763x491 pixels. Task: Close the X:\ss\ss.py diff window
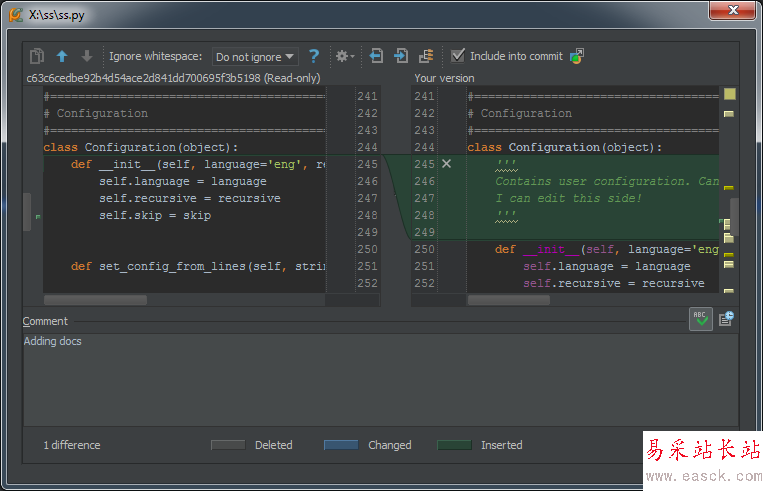click(732, 10)
